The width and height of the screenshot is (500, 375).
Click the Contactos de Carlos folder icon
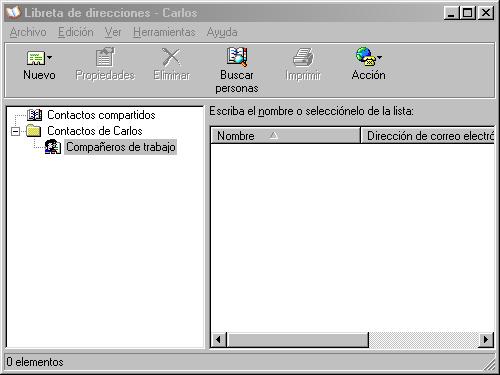coord(34,131)
